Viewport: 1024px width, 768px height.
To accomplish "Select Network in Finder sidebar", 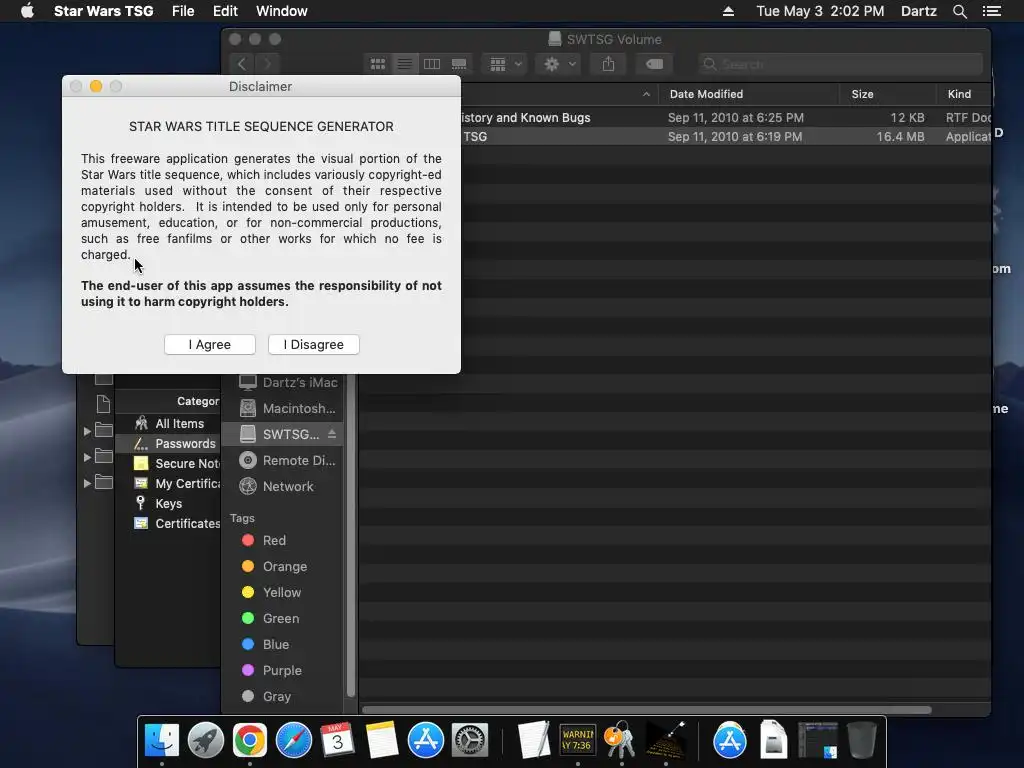I will coord(281,487).
